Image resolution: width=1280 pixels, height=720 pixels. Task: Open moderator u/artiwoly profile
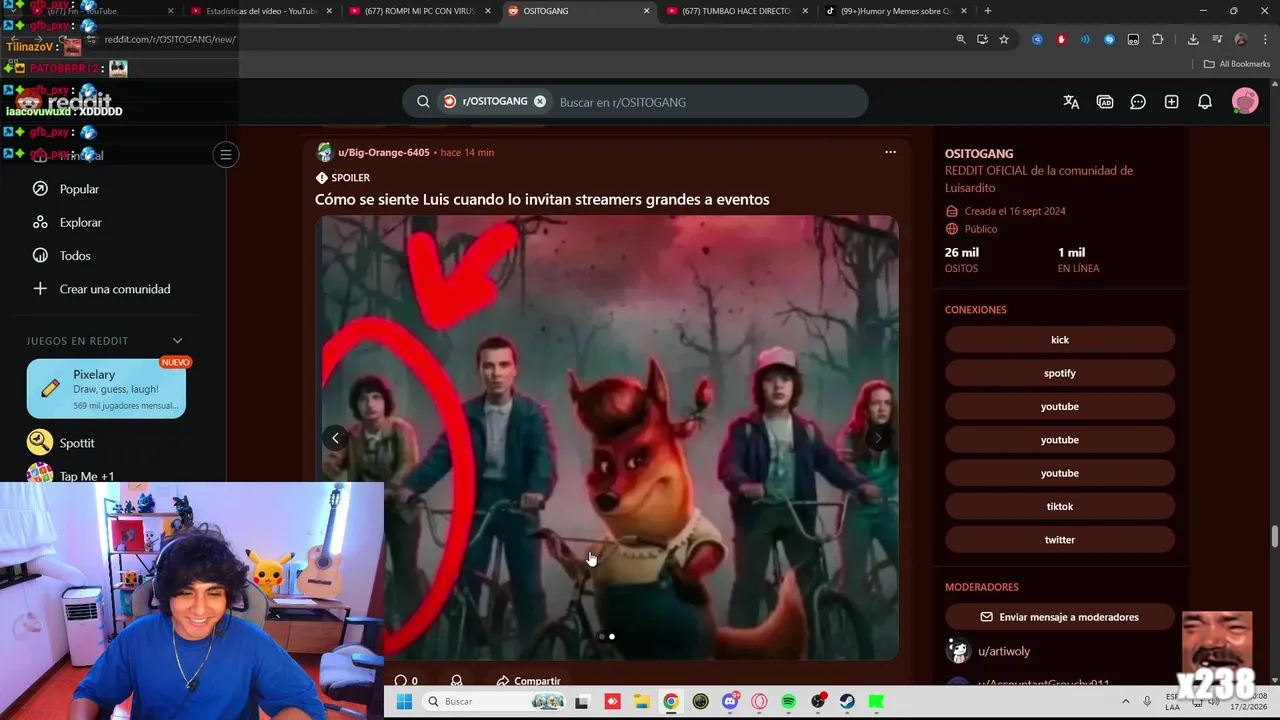[x=1004, y=651]
